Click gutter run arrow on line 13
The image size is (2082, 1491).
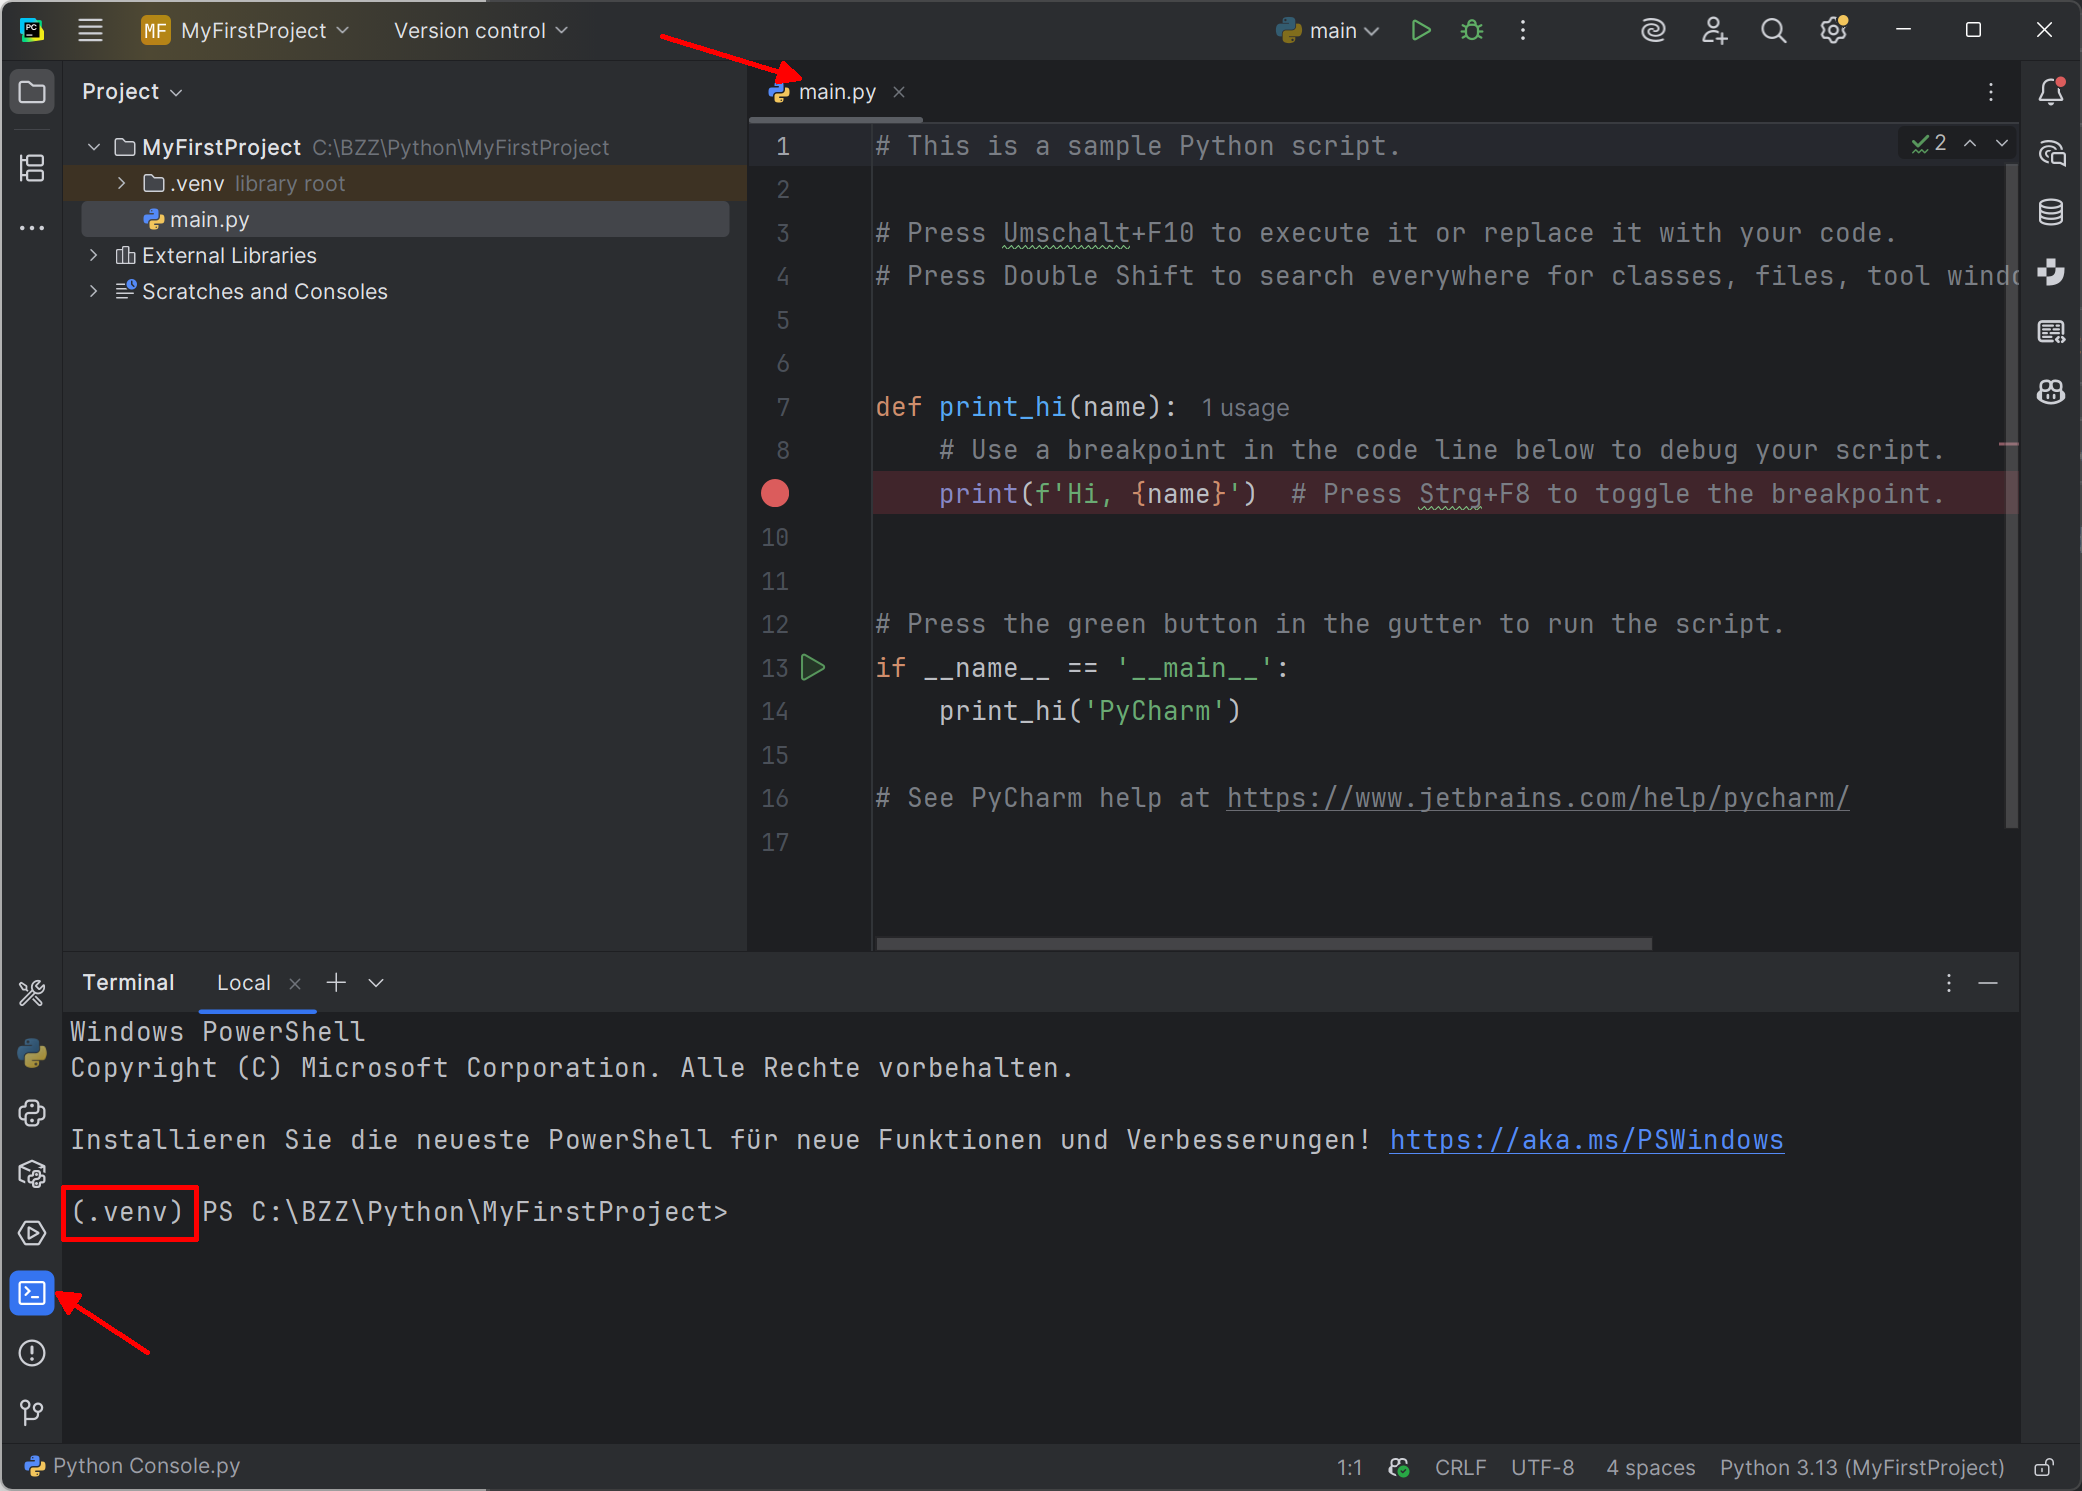[813, 667]
